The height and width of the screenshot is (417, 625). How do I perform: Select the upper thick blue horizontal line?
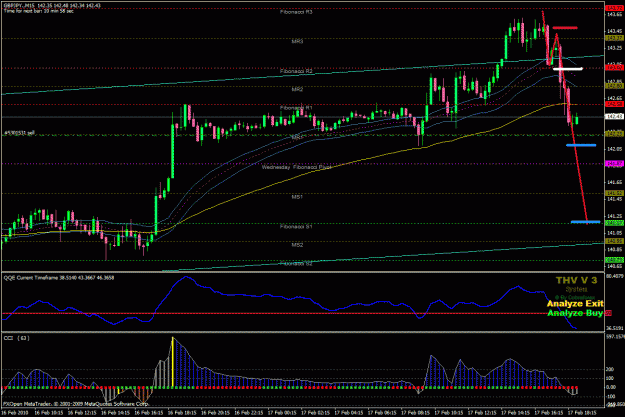[x=581, y=145]
